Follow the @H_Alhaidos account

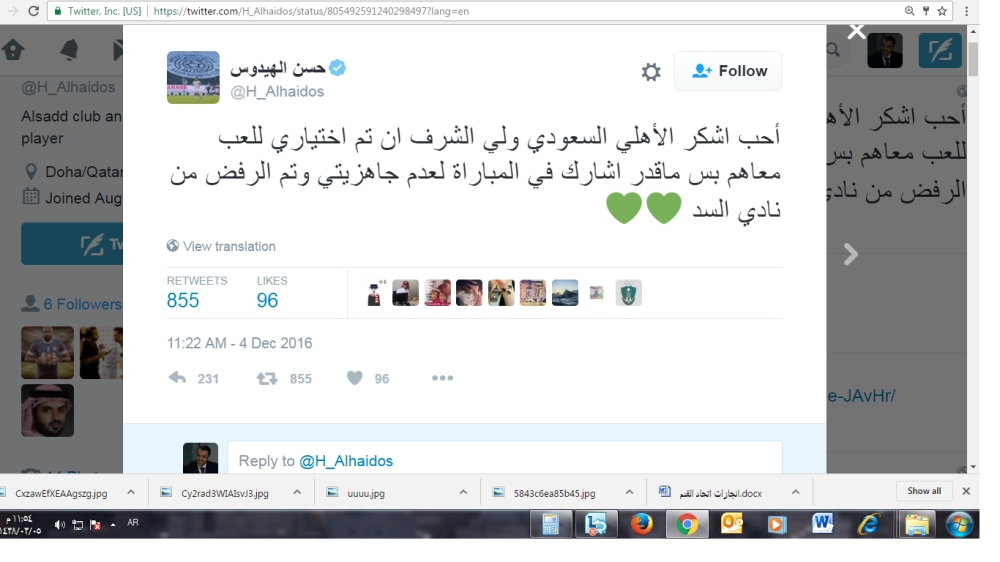(x=728, y=71)
